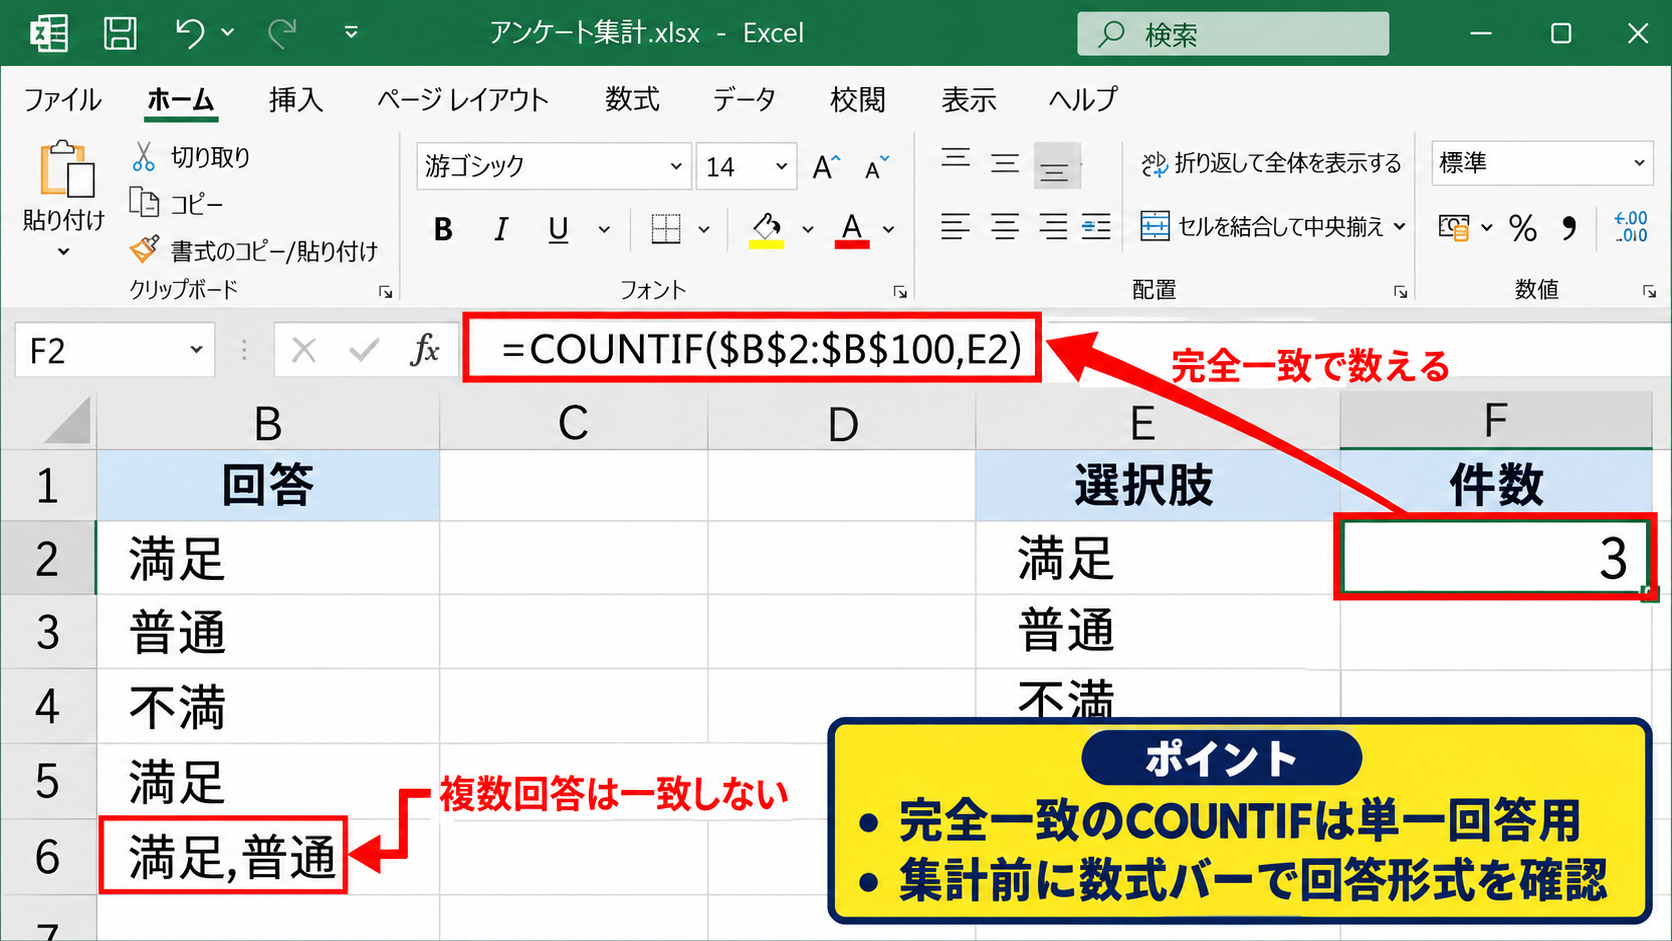
Task: Click the borders grid icon
Action: (666, 229)
